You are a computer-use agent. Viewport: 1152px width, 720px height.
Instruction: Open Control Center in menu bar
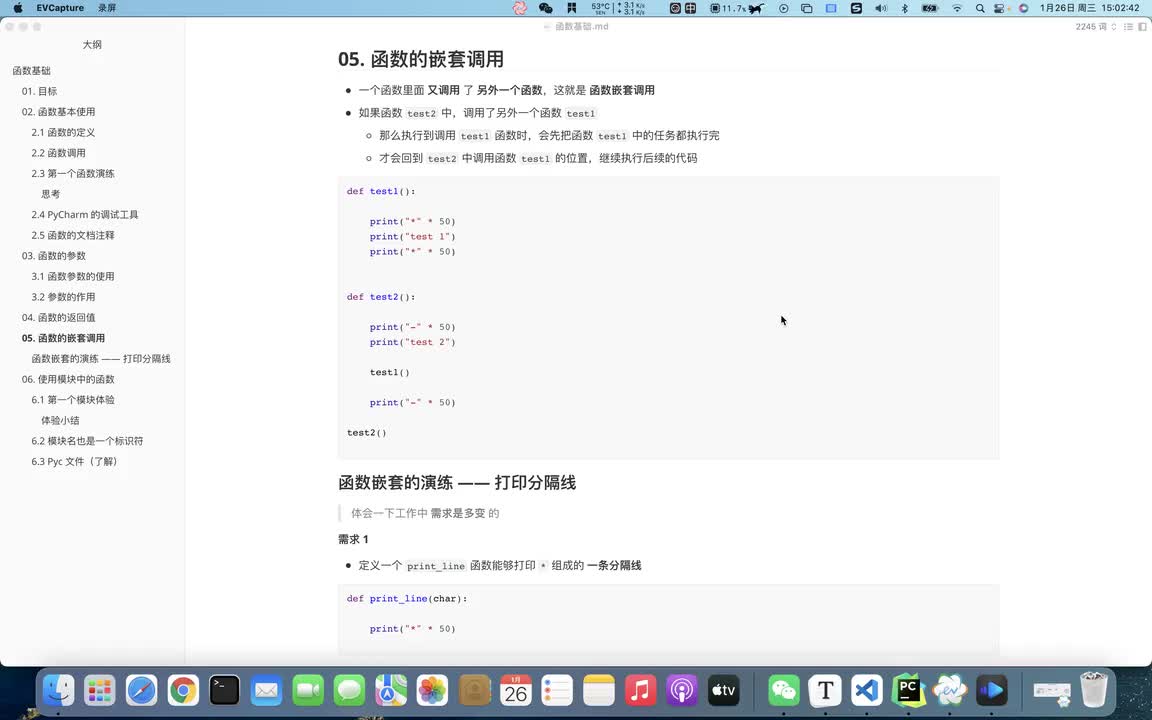coord(999,8)
